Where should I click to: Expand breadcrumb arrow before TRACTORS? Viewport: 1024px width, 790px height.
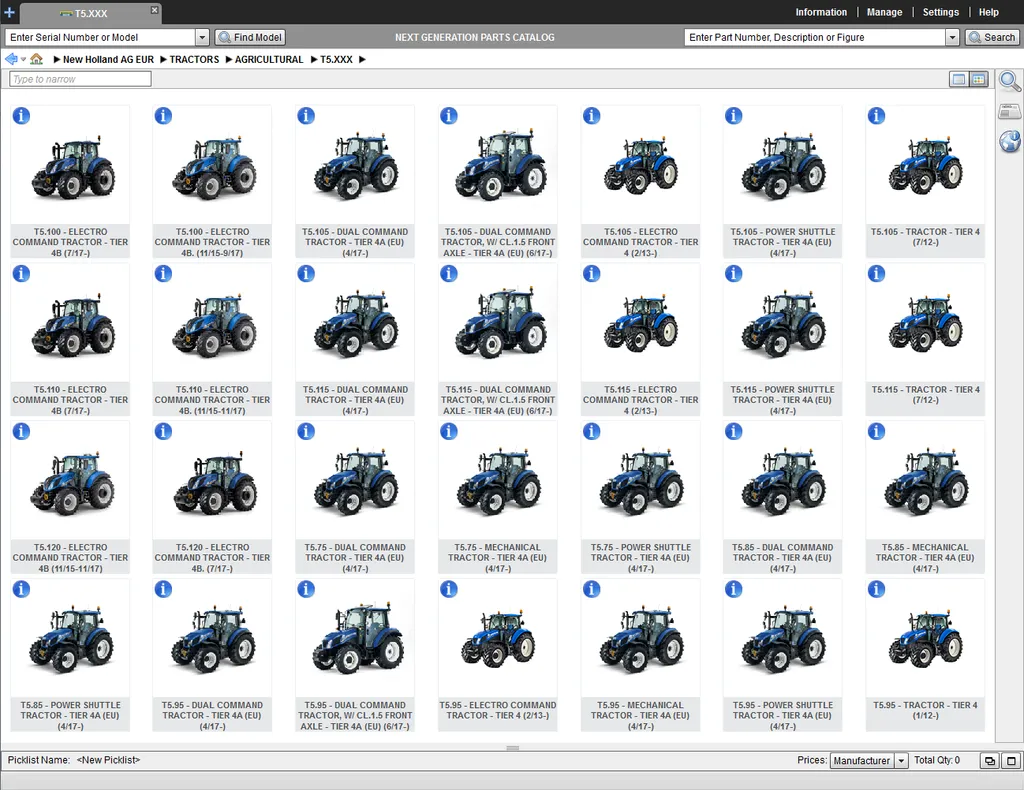click(163, 59)
